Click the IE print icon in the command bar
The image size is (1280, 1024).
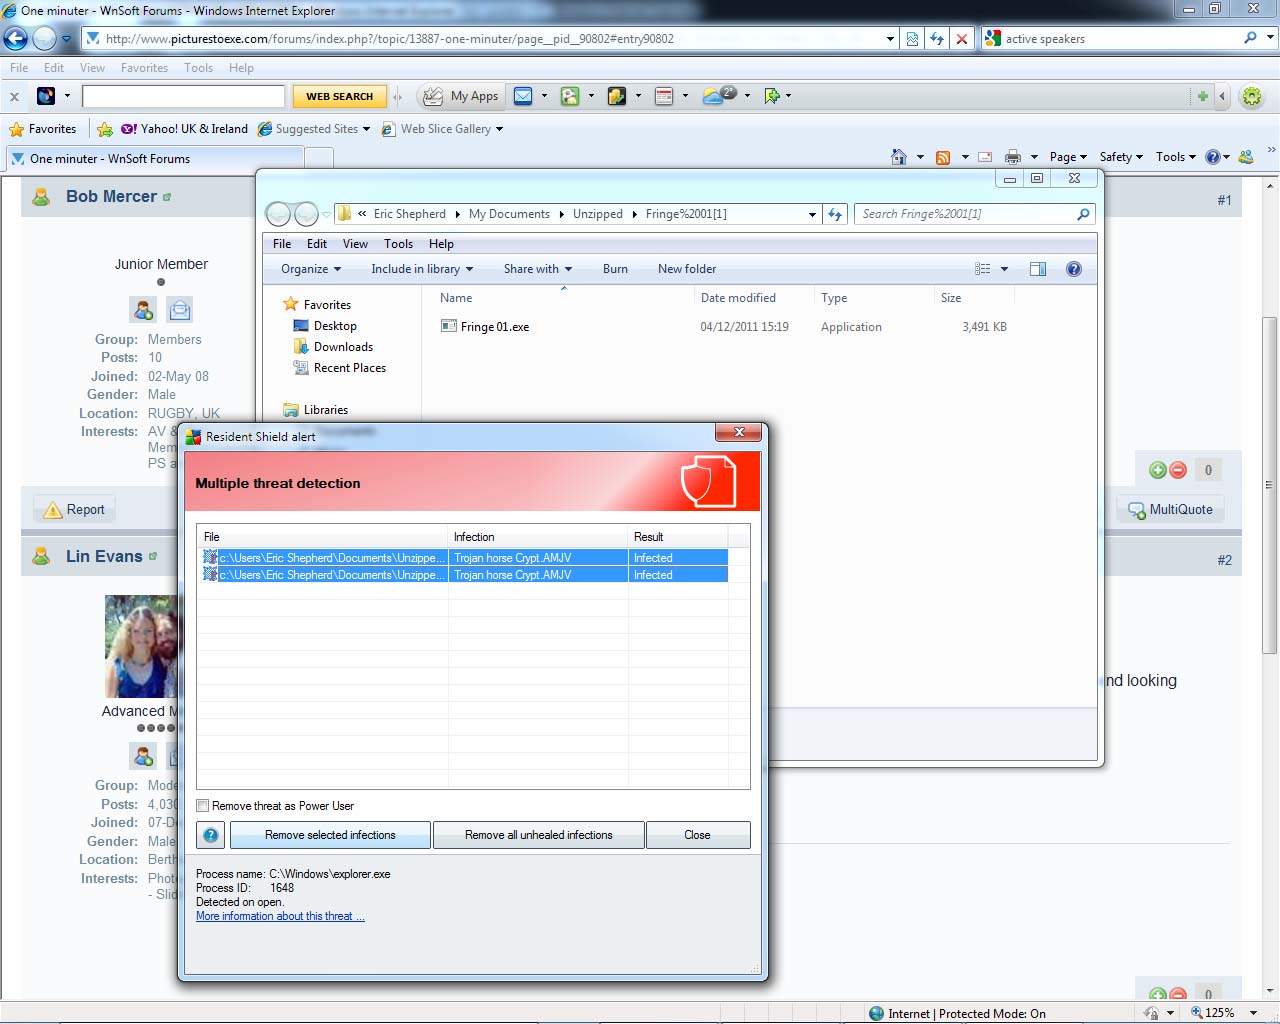pyautogui.click(x=1013, y=157)
